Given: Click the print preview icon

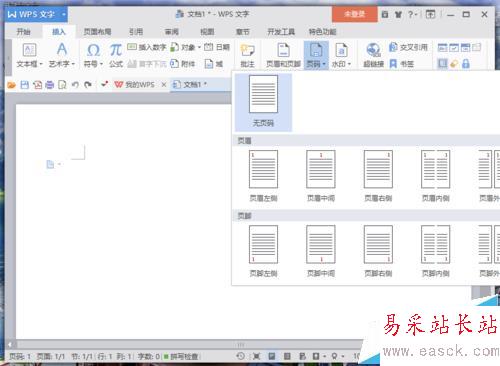Looking at the screenshot, I should (62, 85).
